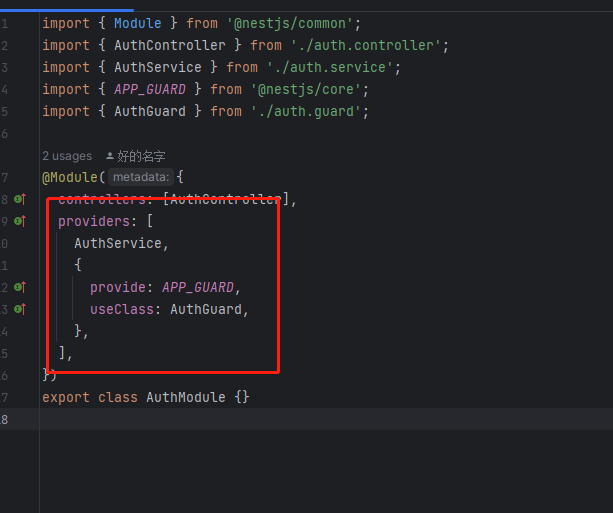The image size is (613, 513).
Task: Click the 'providers' property key
Action: [94, 222]
